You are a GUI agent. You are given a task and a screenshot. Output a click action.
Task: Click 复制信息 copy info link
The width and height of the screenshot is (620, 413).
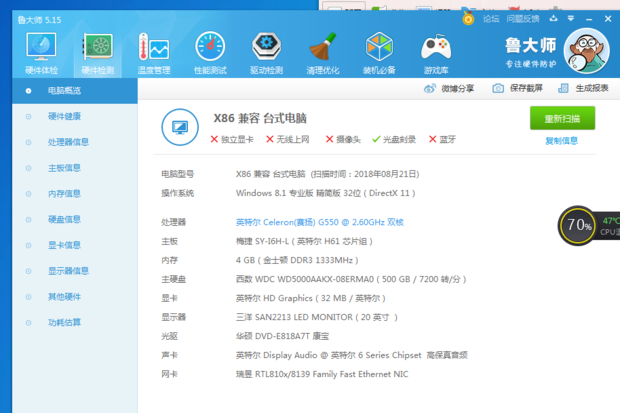click(561, 140)
